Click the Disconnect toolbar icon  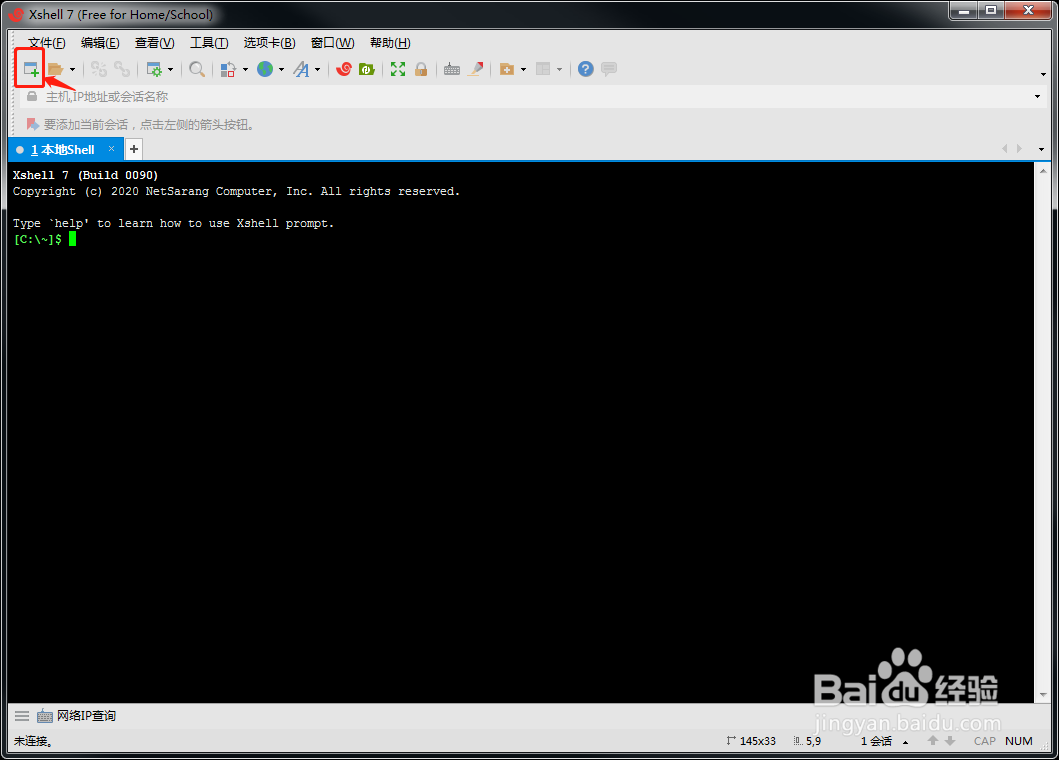pyautogui.click(x=99, y=69)
